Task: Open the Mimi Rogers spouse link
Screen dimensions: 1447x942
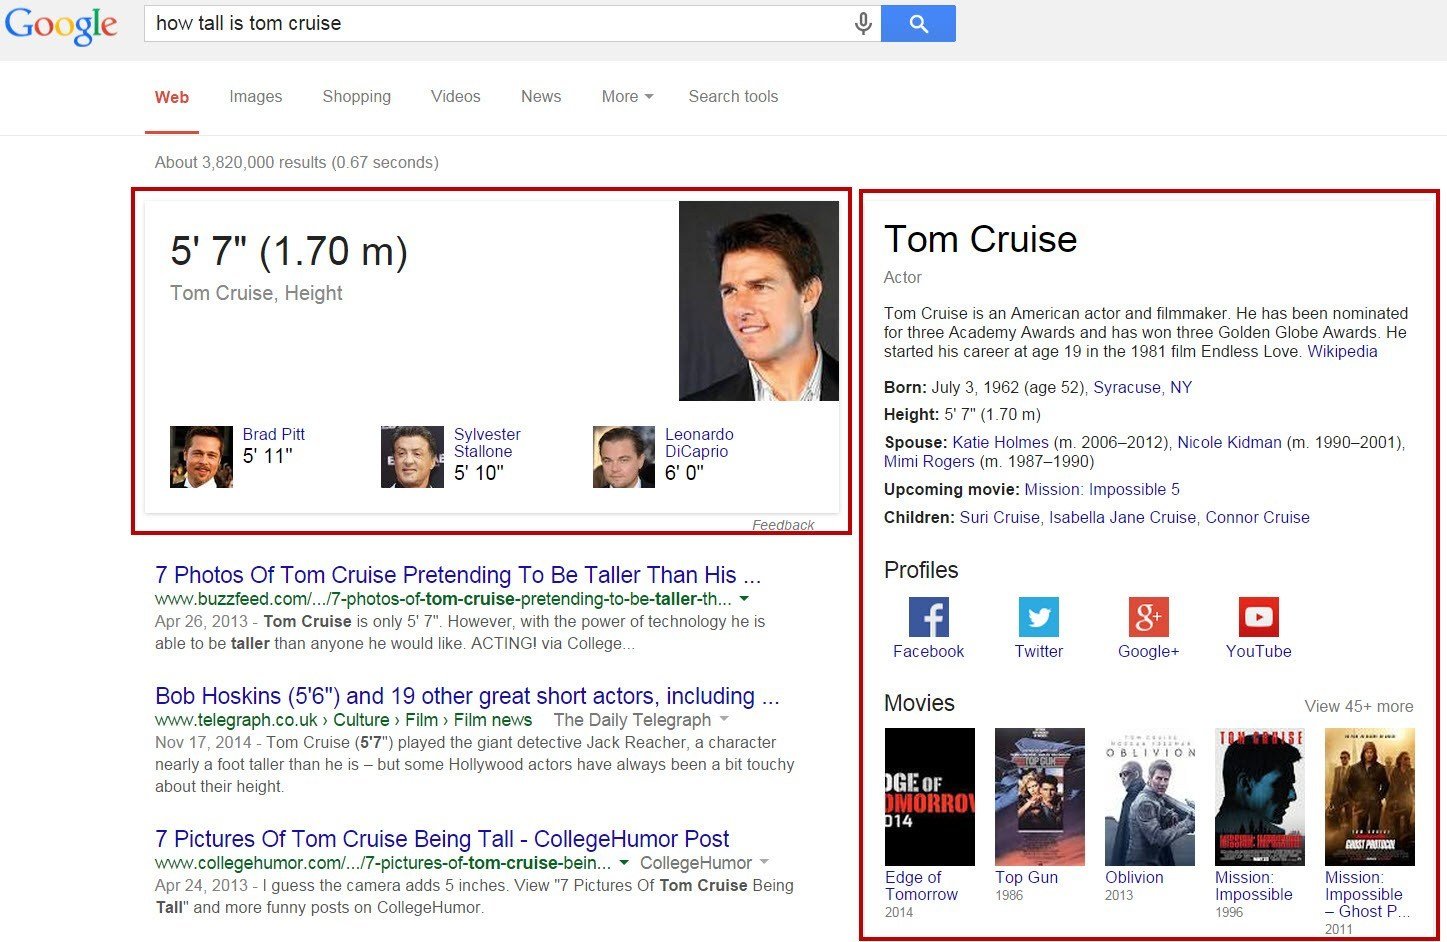Action: [x=929, y=462]
